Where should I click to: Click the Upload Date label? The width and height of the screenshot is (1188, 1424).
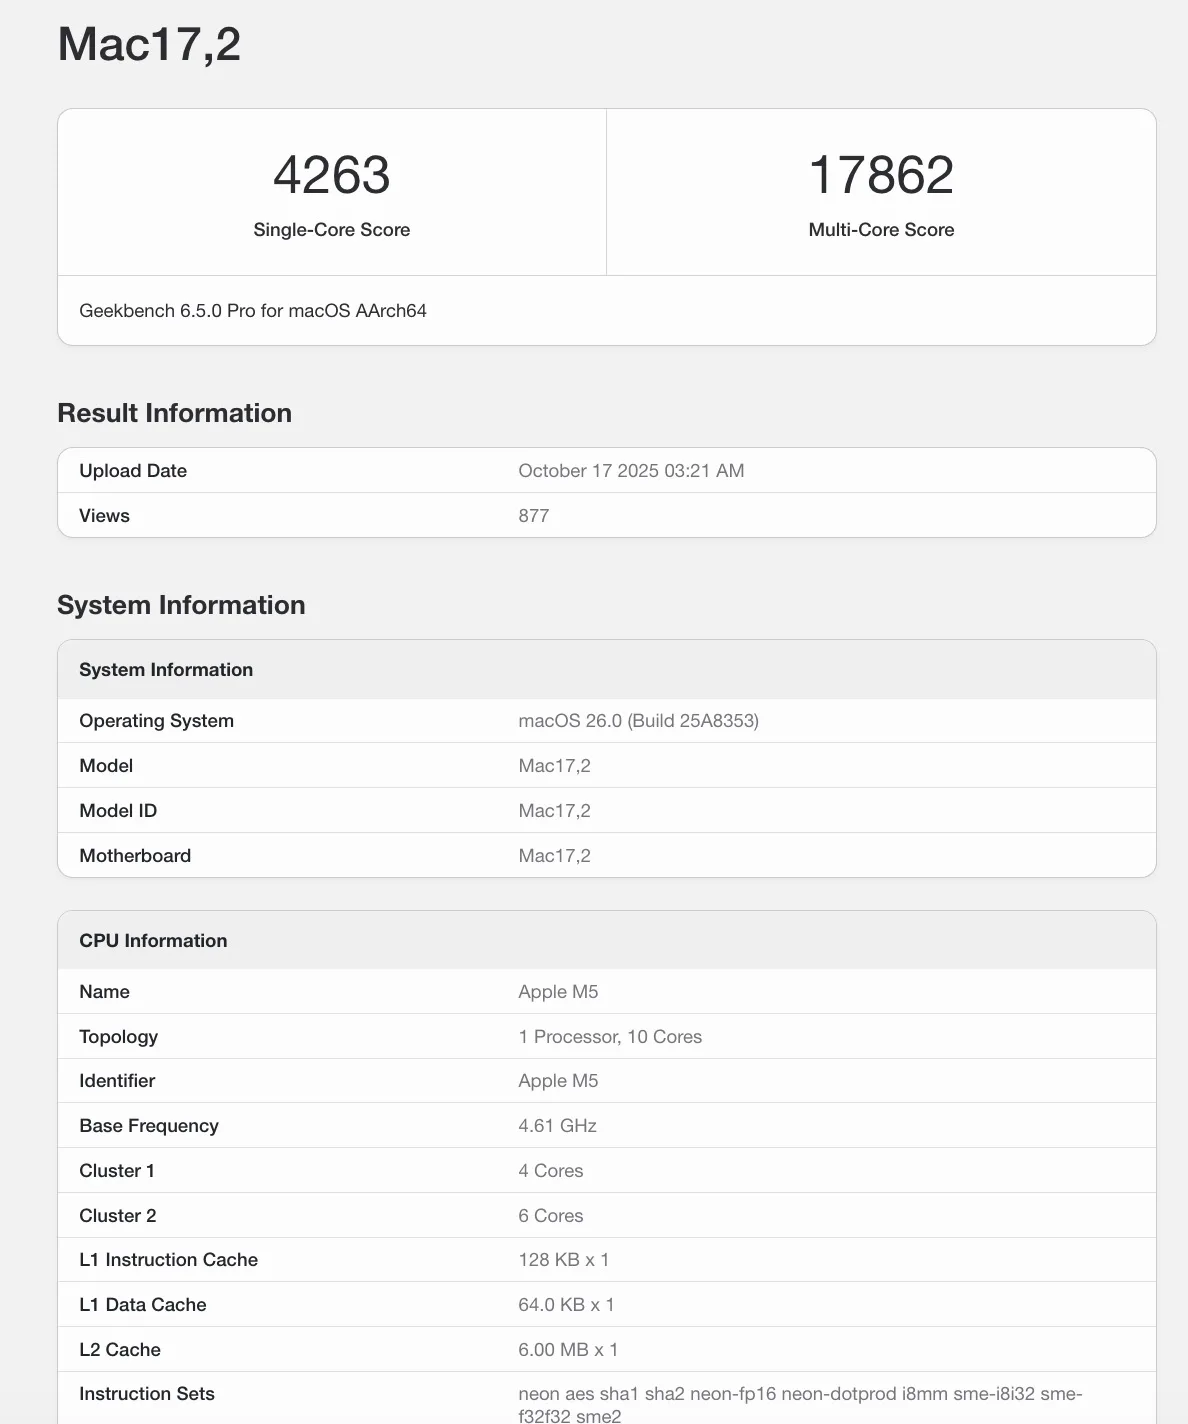pyautogui.click(x=133, y=471)
